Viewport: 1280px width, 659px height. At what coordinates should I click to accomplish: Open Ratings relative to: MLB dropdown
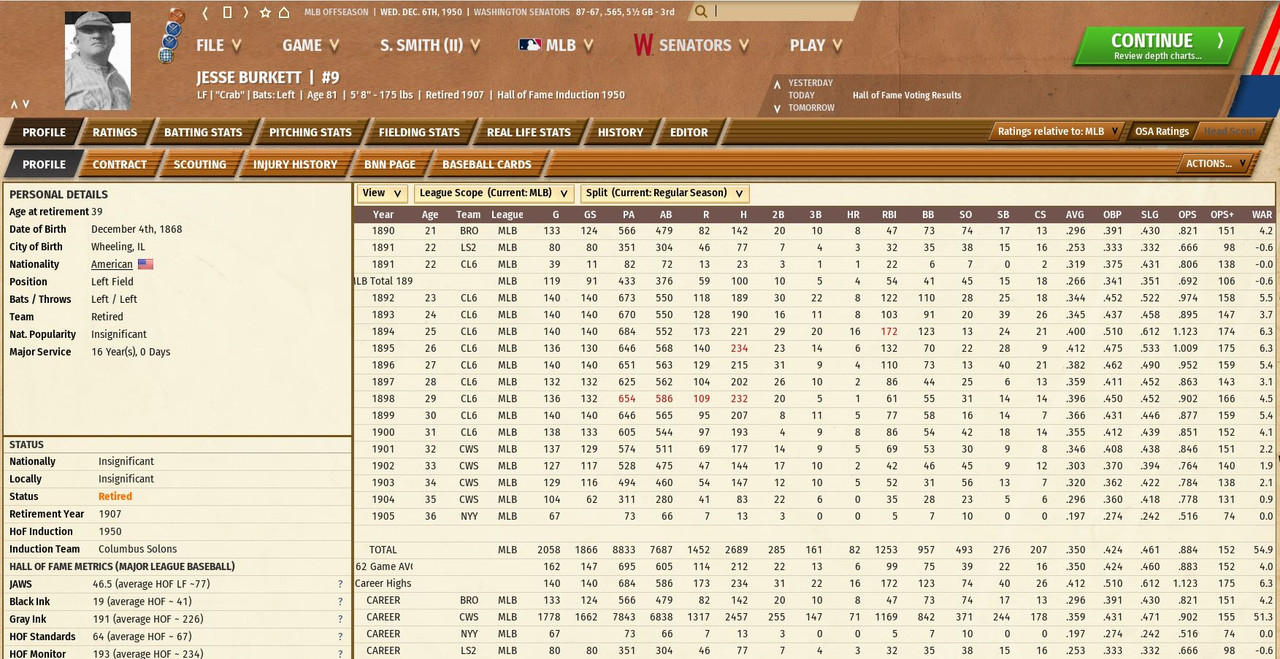(1058, 131)
